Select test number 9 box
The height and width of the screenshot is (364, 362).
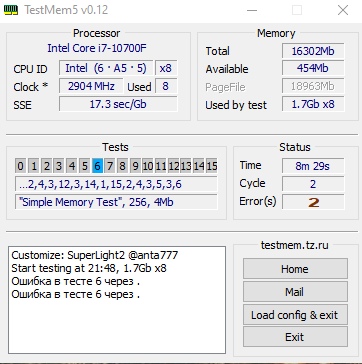tap(135, 166)
